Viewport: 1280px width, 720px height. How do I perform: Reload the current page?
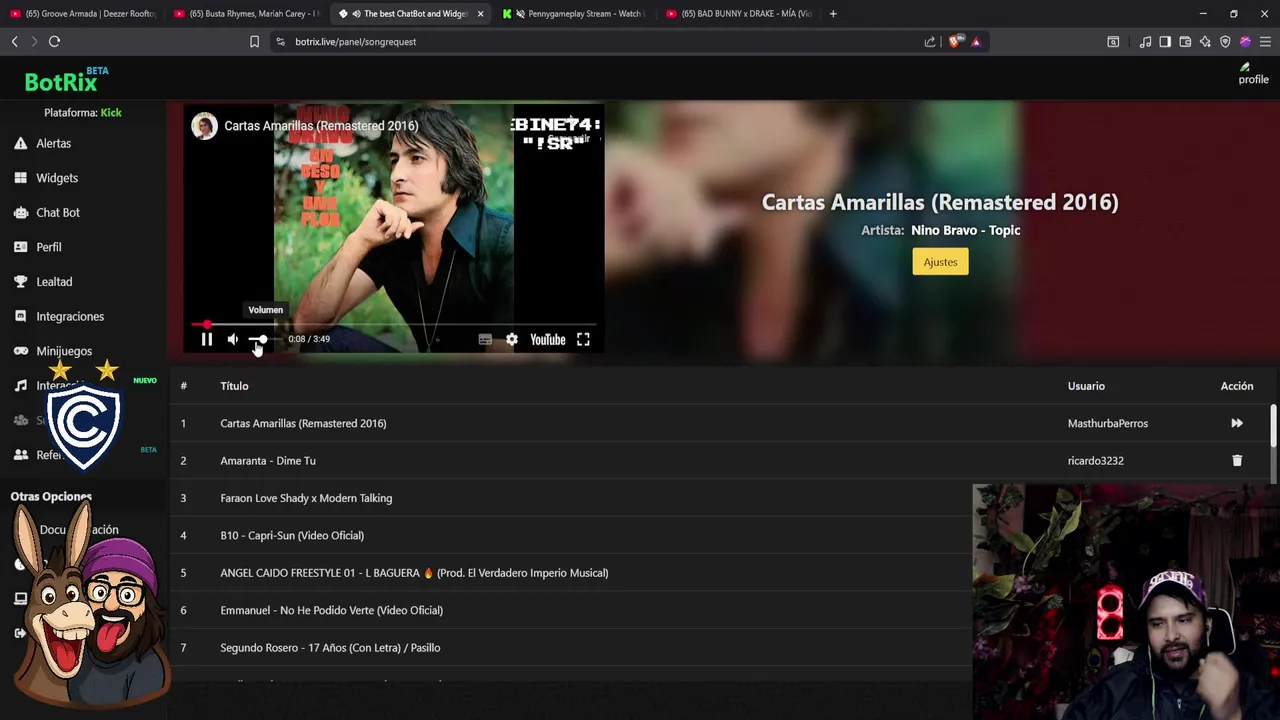(x=54, y=41)
